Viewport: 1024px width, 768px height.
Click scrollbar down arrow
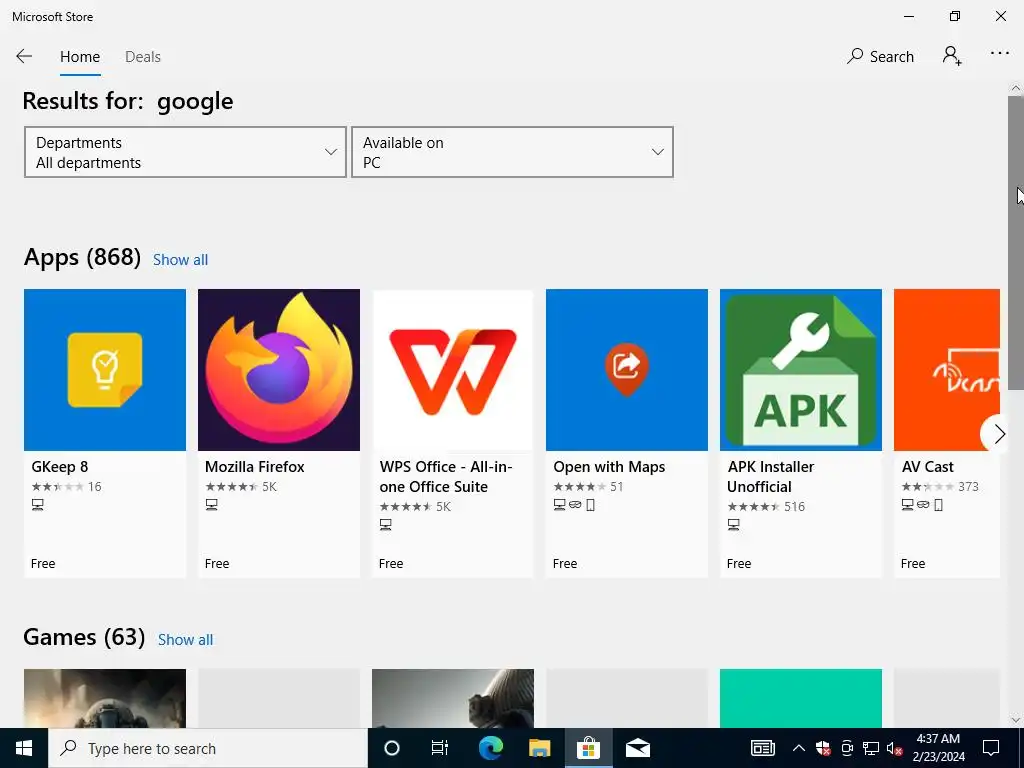(x=1016, y=720)
